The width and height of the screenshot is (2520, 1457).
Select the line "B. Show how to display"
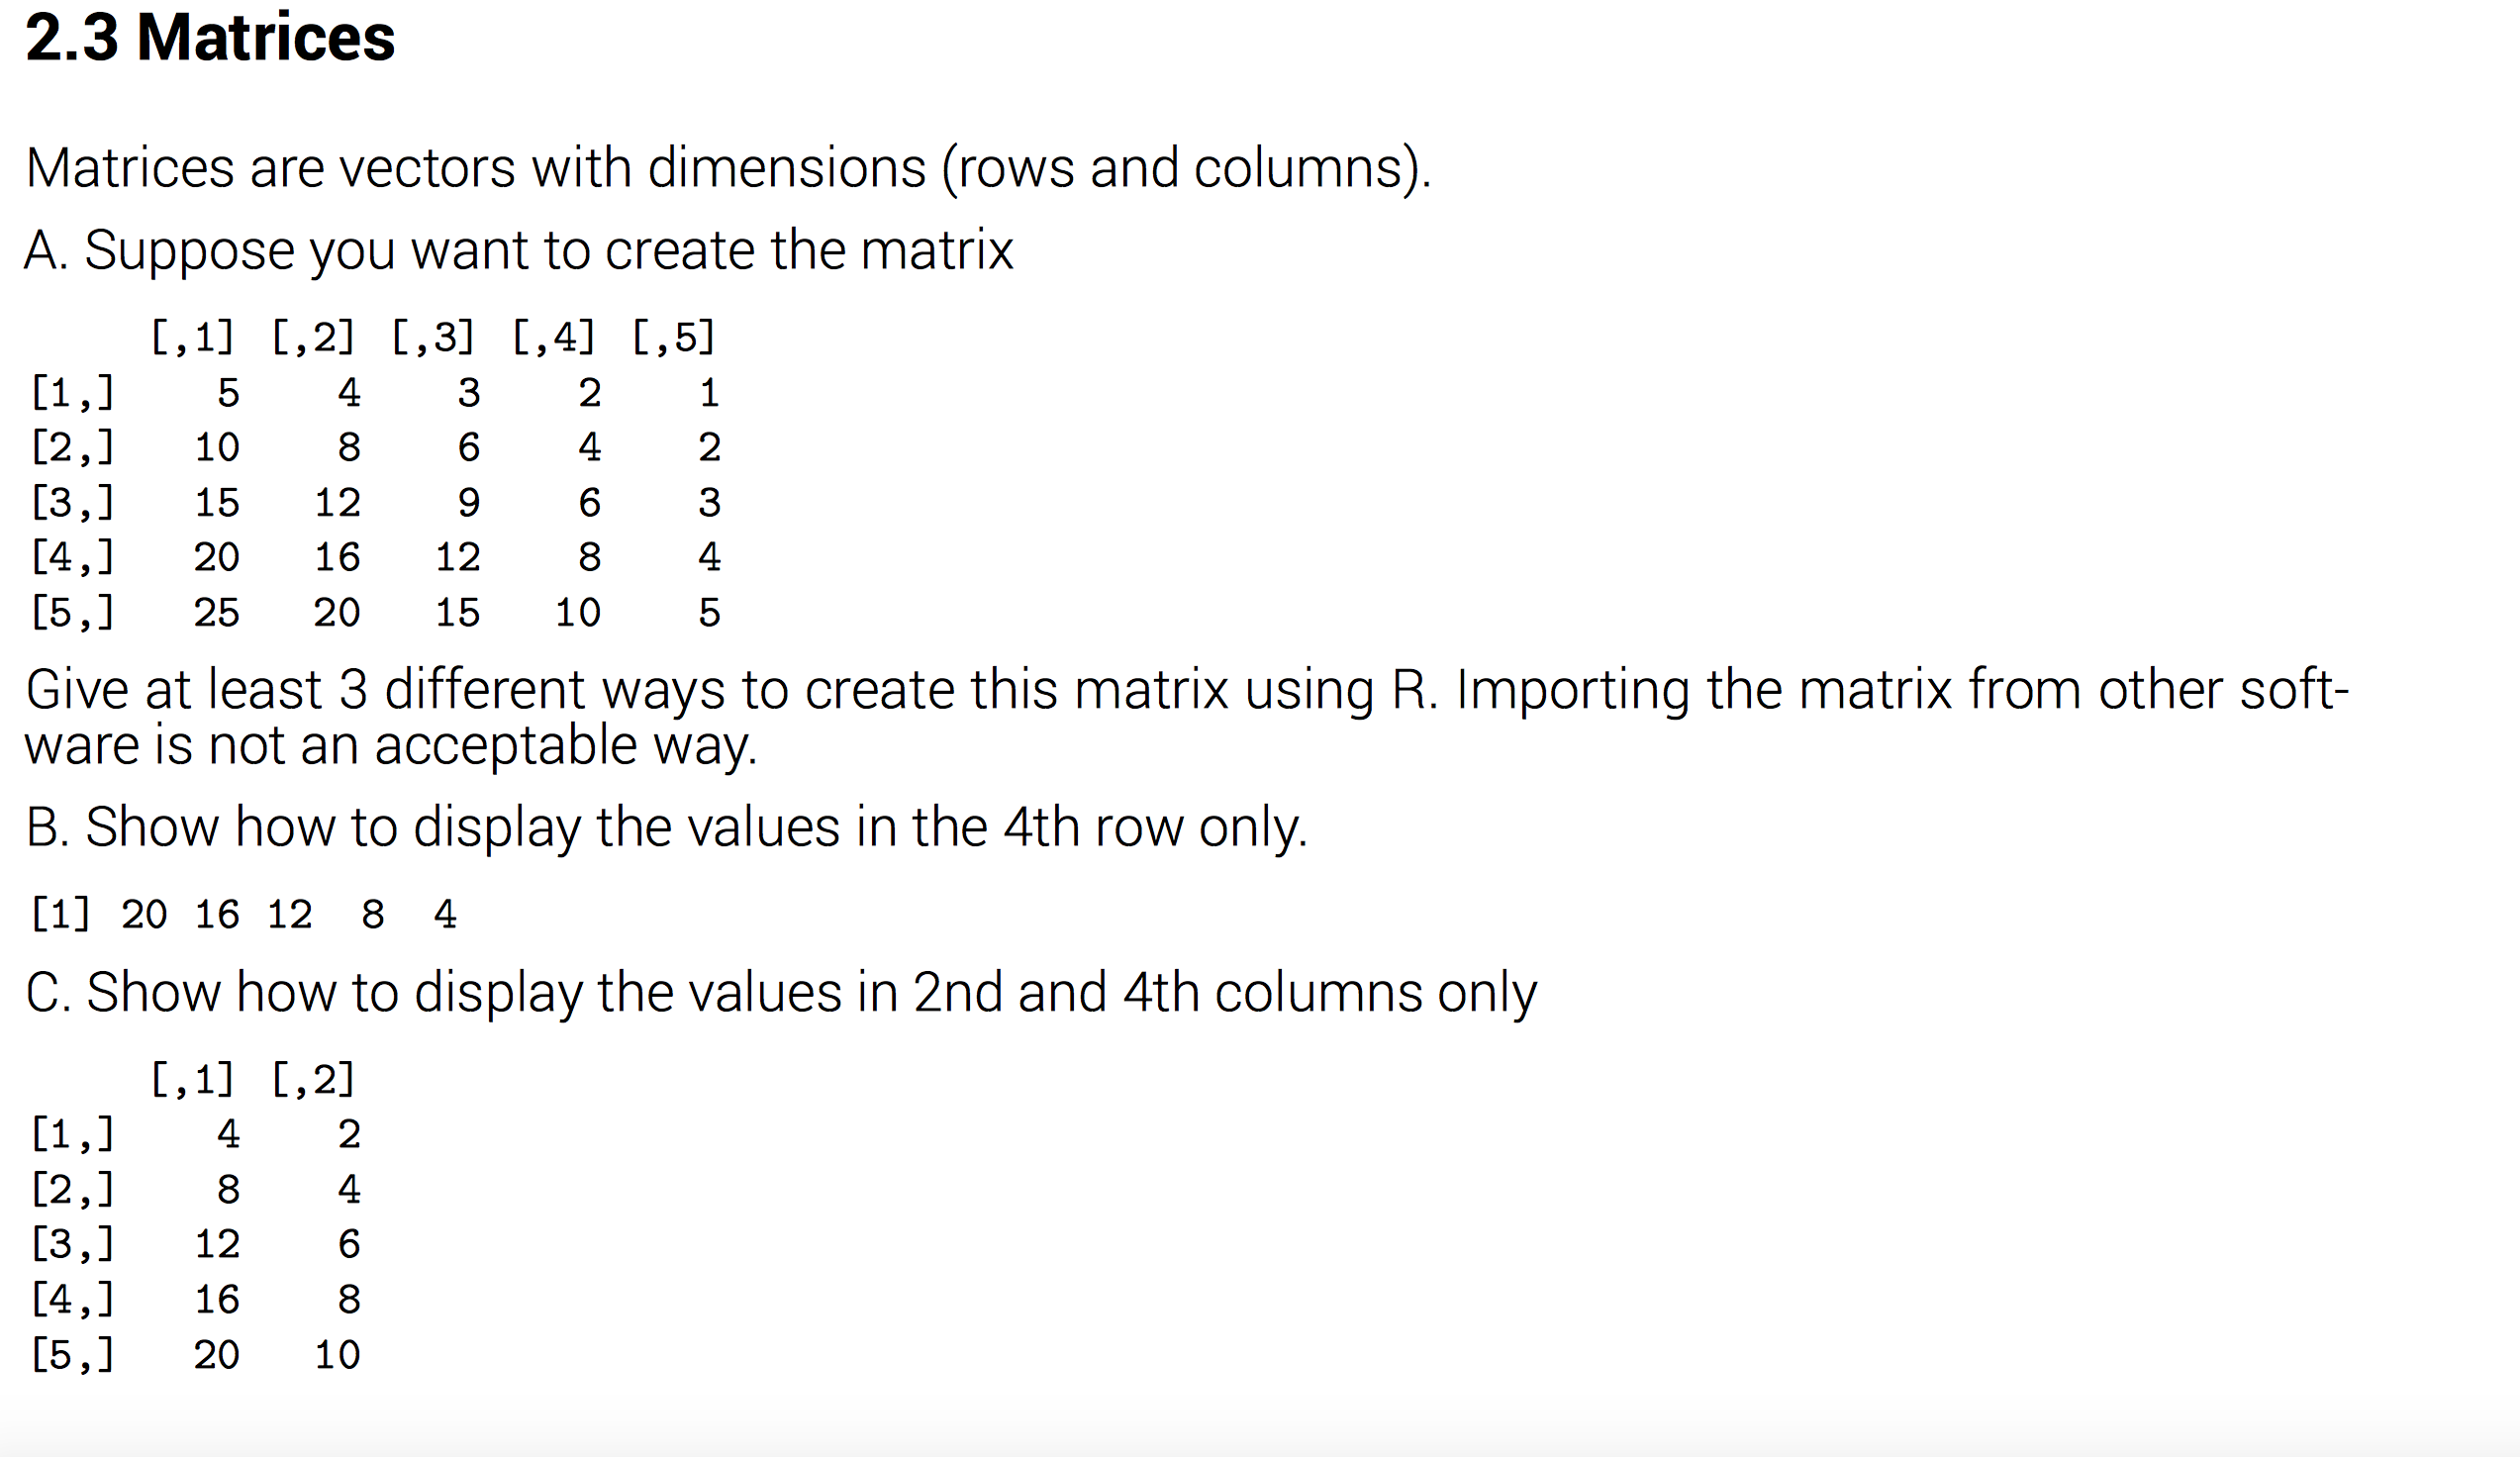666,828
